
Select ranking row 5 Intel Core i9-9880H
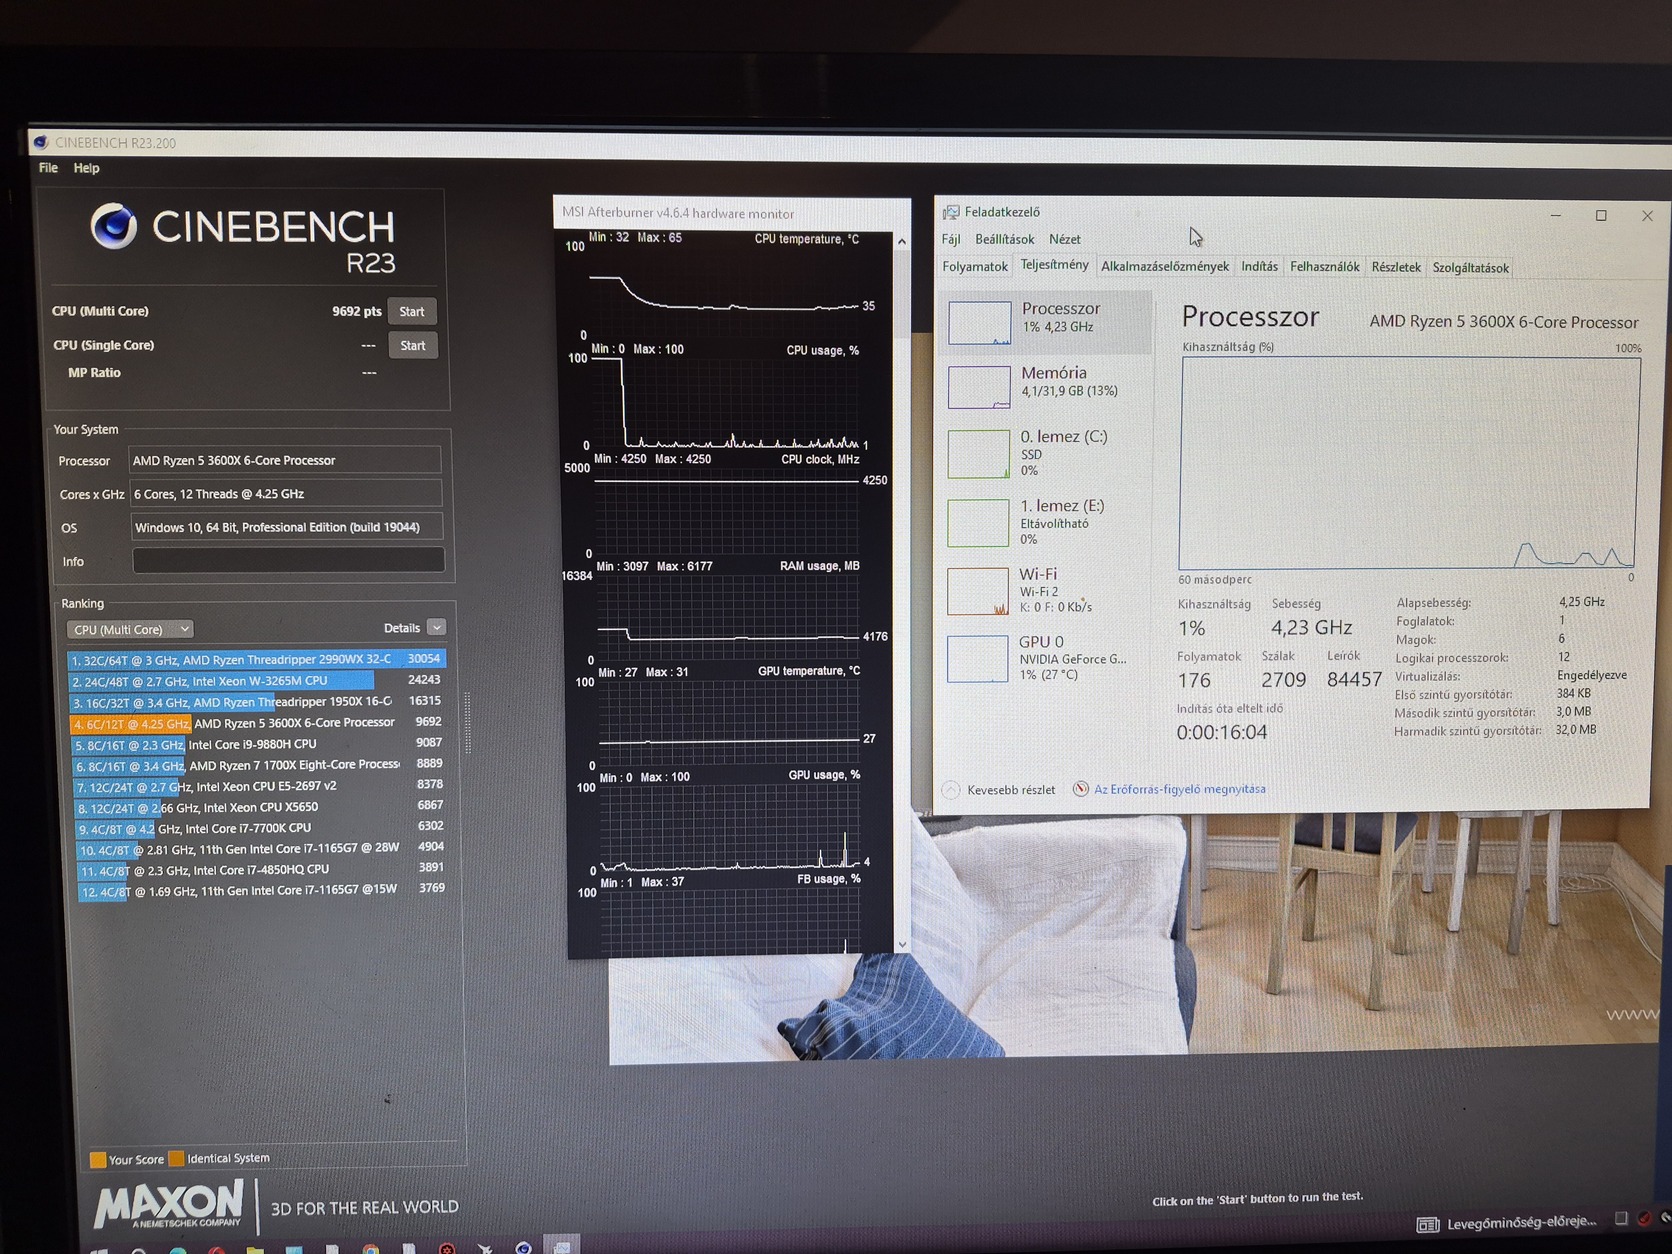click(258, 743)
